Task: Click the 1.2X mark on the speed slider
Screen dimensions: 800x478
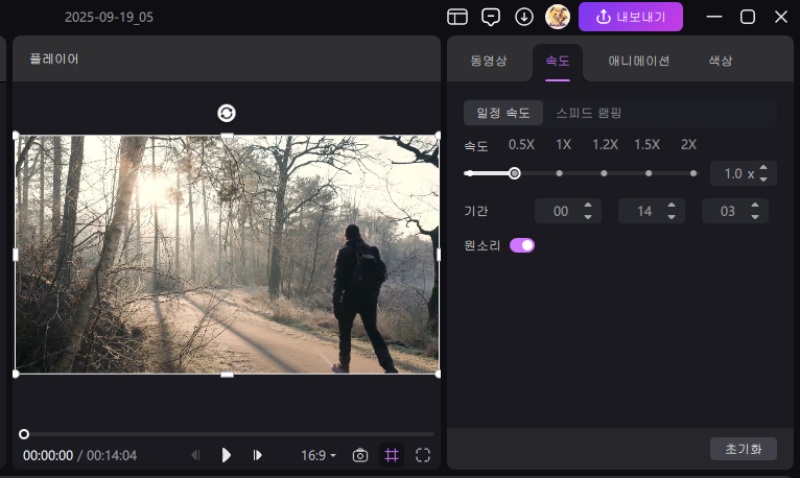Action: coord(604,173)
